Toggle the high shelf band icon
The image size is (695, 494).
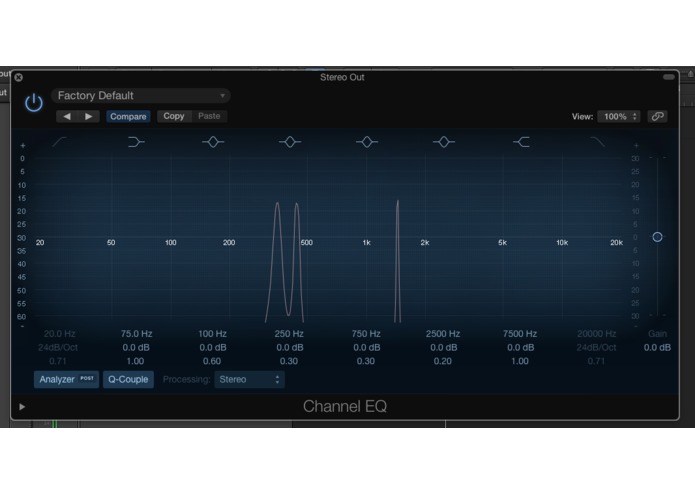click(x=521, y=142)
